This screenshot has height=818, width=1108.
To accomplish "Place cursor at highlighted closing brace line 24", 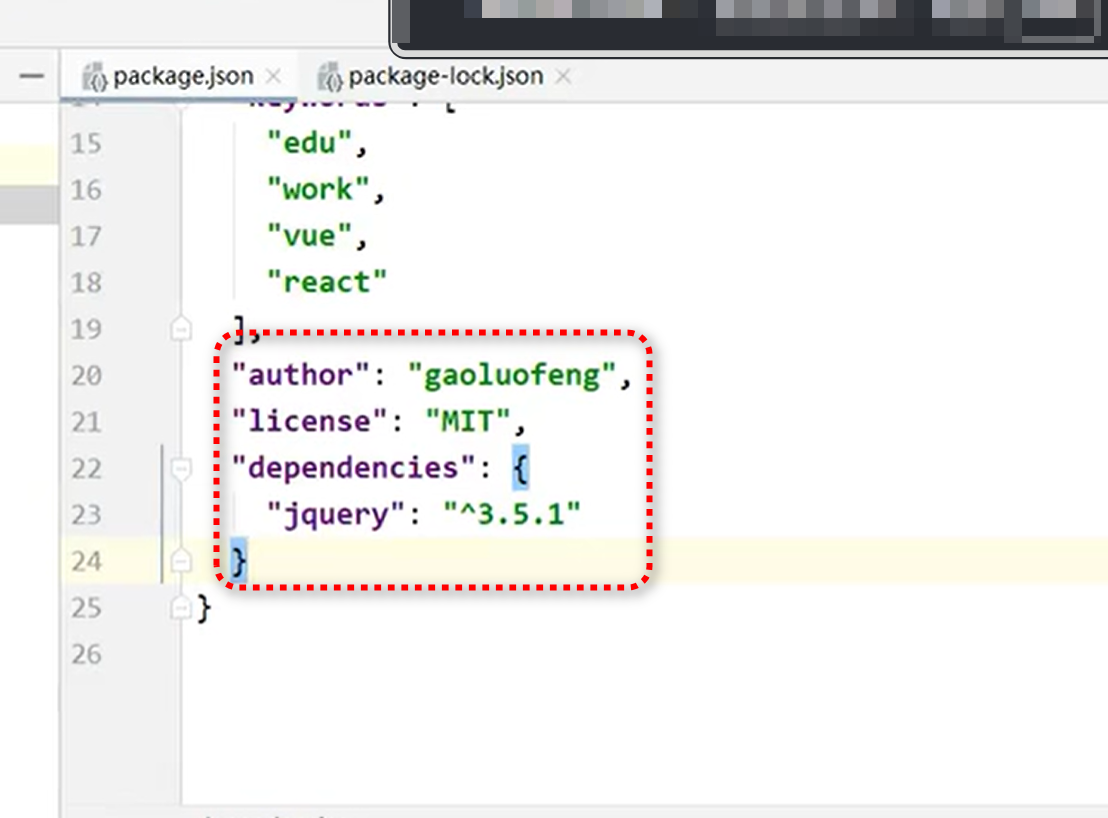I will [239, 562].
